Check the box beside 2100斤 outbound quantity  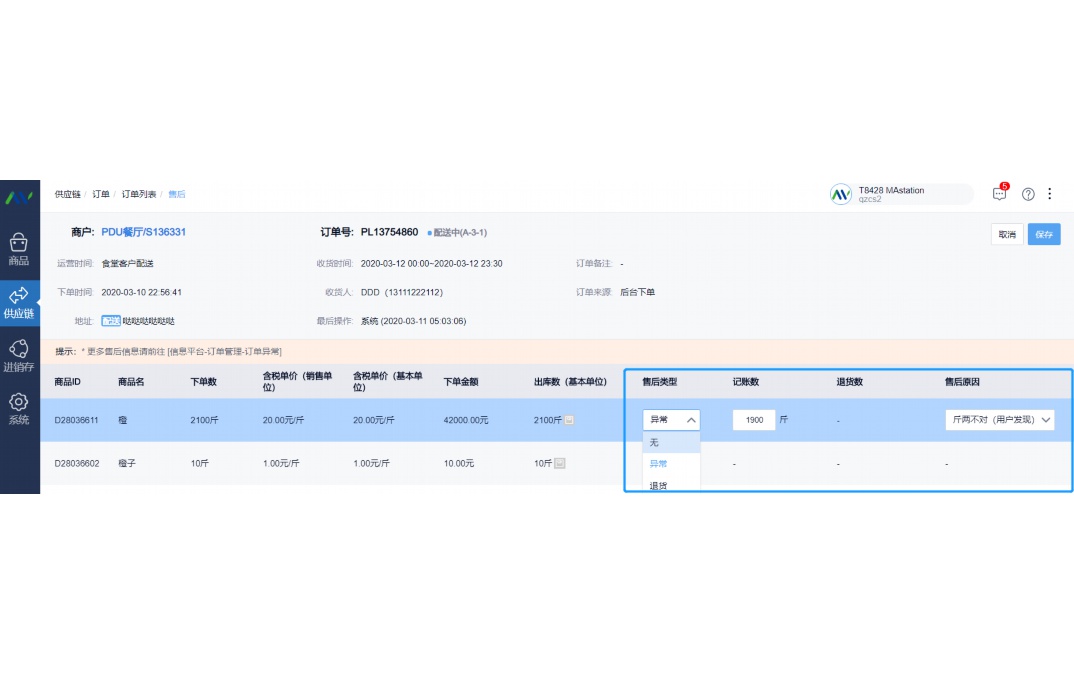pyautogui.click(x=569, y=419)
